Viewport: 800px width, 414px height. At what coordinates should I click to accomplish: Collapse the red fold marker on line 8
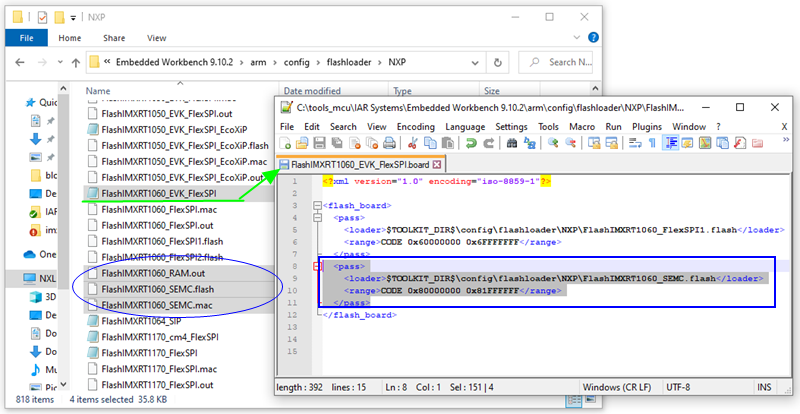click(316, 266)
